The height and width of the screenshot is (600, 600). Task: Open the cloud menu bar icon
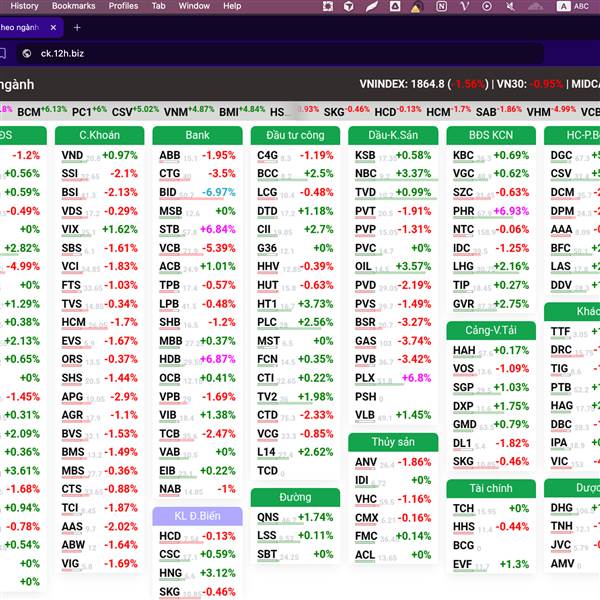(535, 6)
